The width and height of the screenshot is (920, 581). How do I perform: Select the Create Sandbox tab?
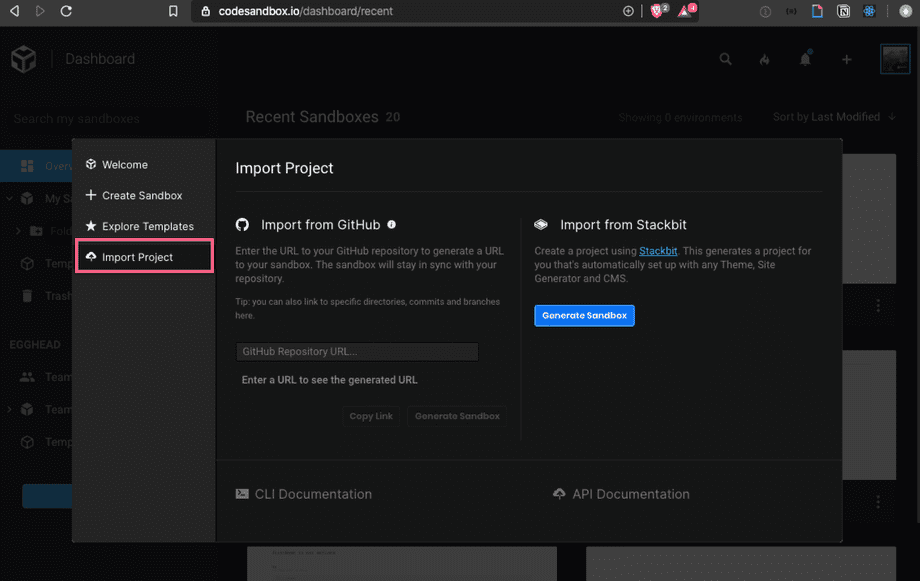click(144, 195)
